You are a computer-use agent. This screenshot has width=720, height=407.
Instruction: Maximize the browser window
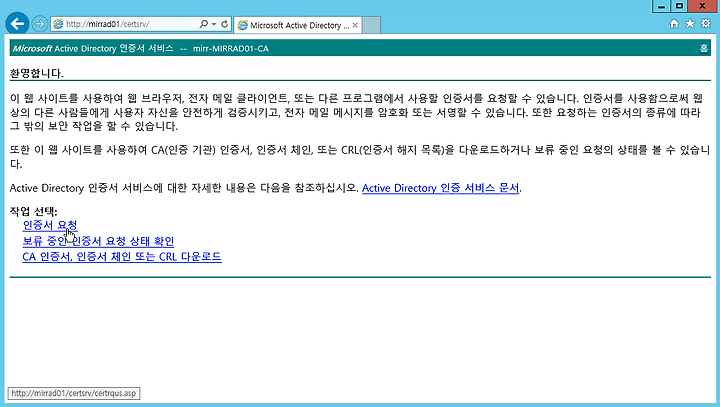680,6
